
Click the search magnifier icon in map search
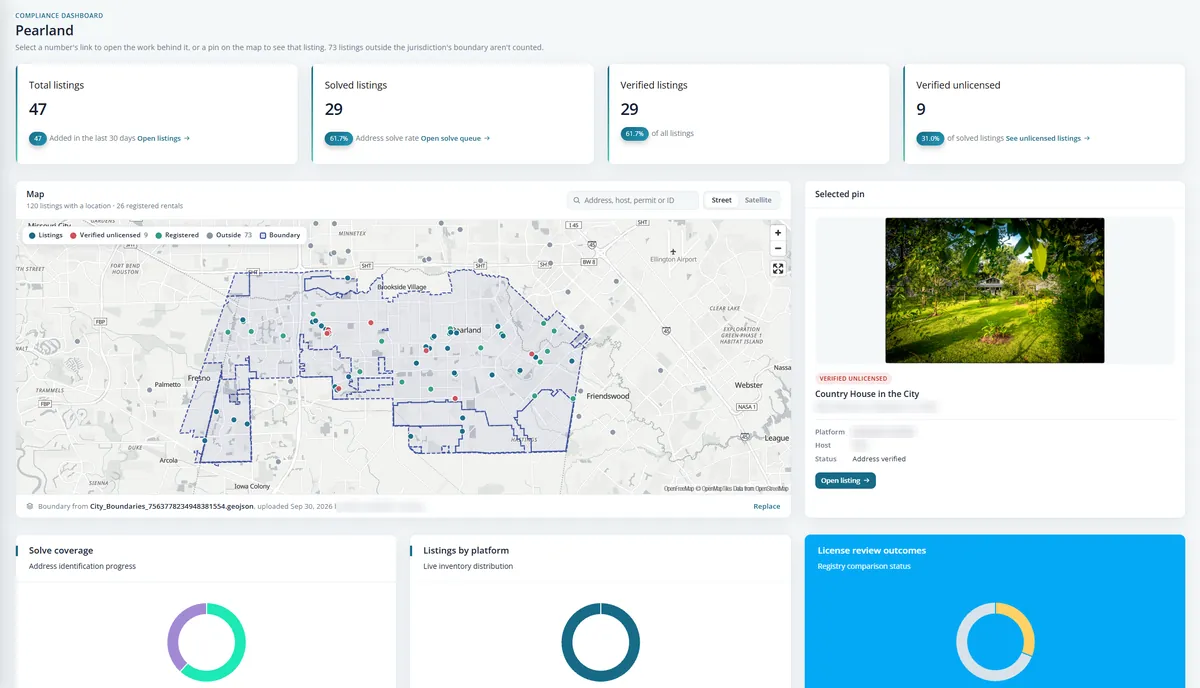pyautogui.click(x=577, y=200)
